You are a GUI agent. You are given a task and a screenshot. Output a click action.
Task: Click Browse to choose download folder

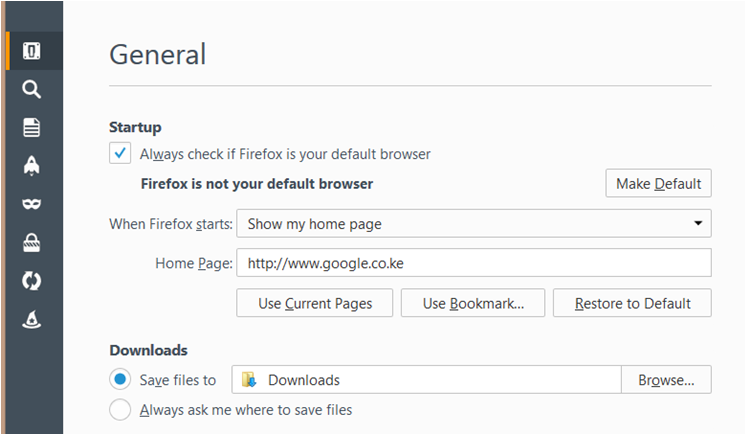666,380
